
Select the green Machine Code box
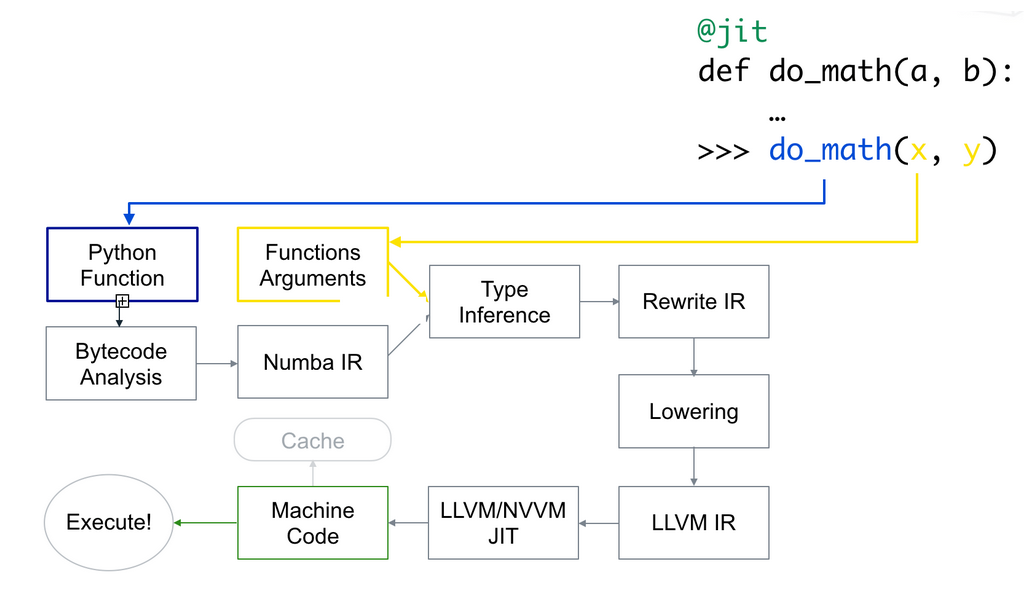pyautogui.click(x=312, y=522)
